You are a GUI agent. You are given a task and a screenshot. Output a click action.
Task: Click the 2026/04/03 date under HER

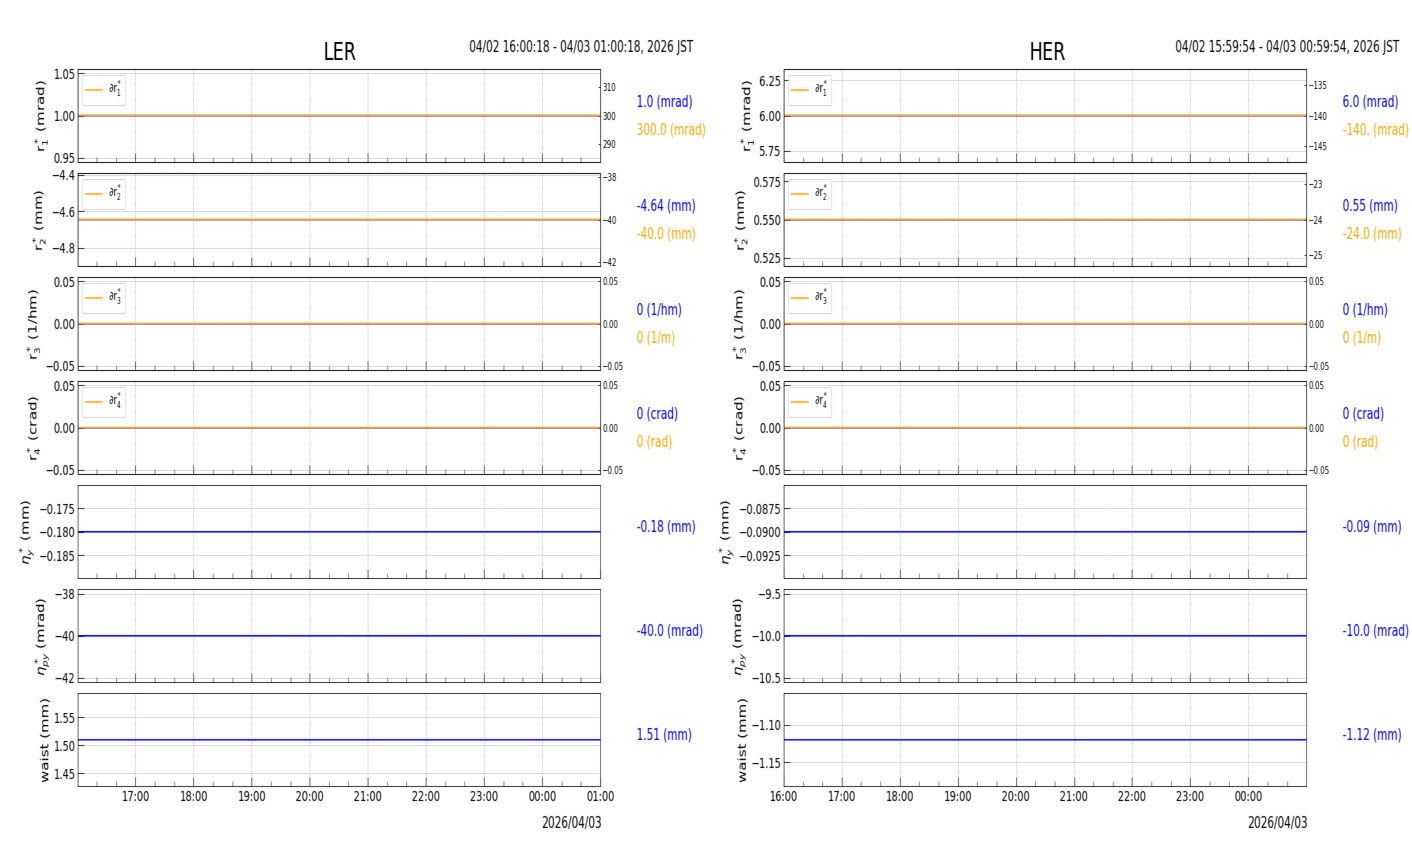point(1277,823)
